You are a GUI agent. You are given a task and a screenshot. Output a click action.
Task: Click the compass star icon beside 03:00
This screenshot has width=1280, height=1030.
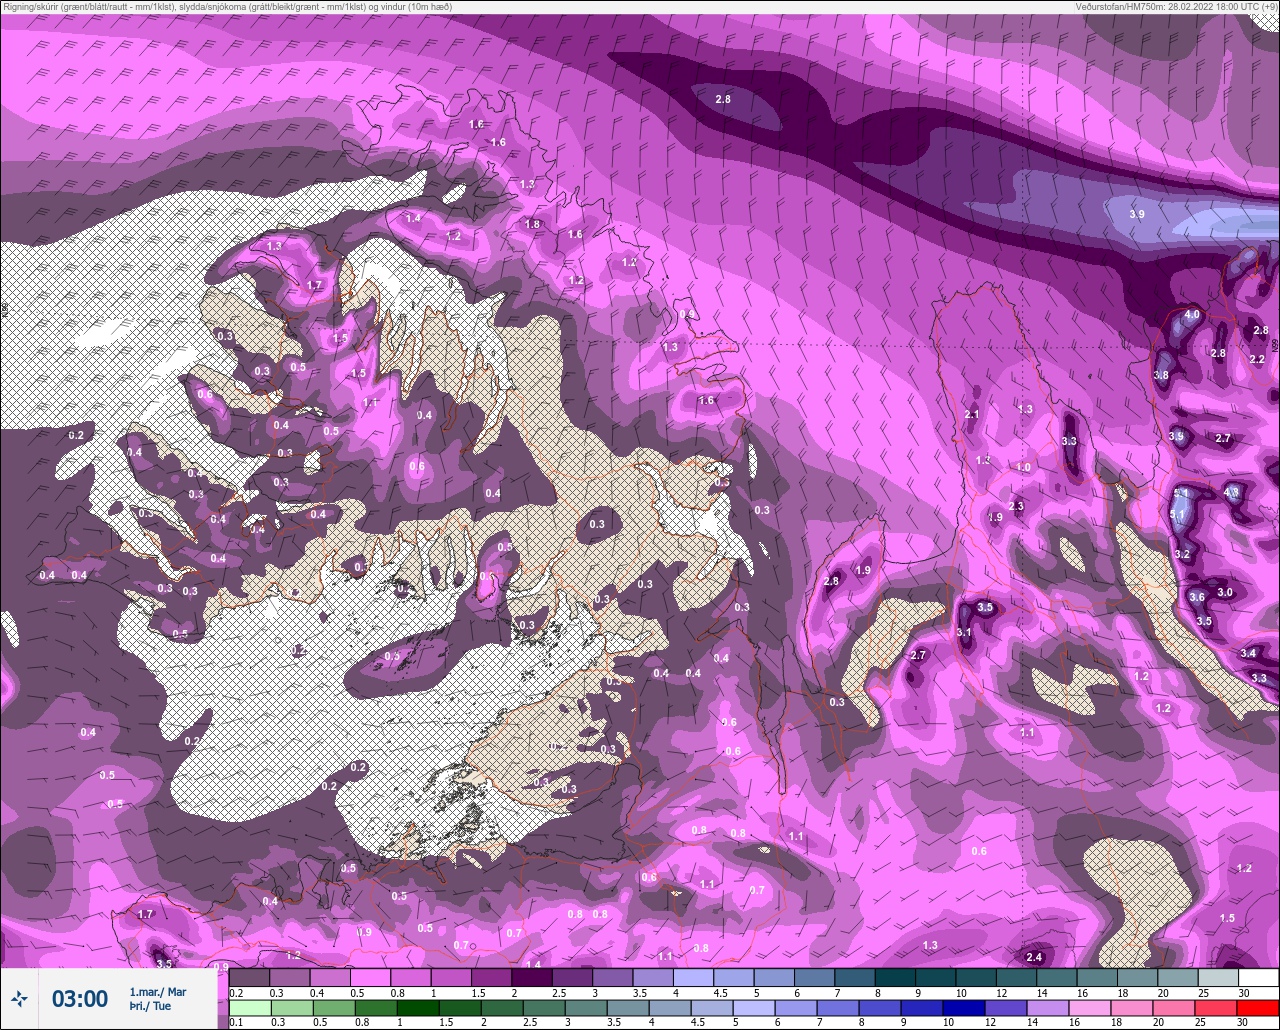pos(19,998)
